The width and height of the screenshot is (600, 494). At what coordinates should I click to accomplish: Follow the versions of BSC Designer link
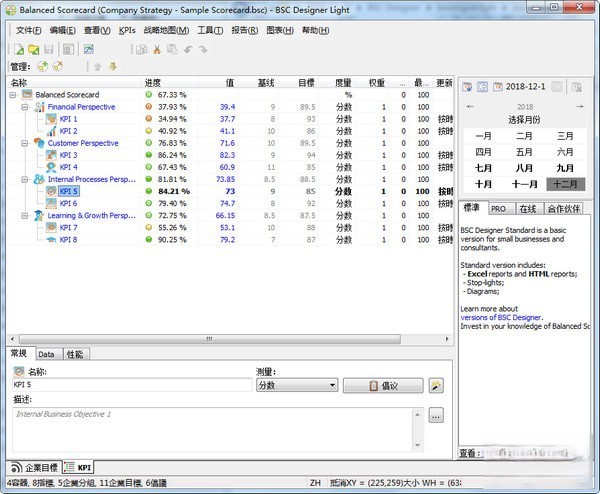pyautogui.click(x=501, y=317)
